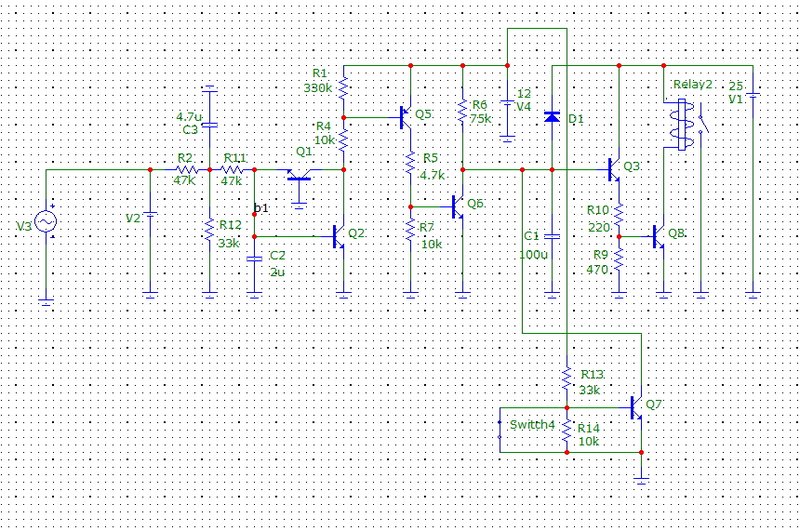The image size is (800, 531).
Task: Select the Relay2 coil symbol
Action: pyautogui.click(x=682, y=125)
